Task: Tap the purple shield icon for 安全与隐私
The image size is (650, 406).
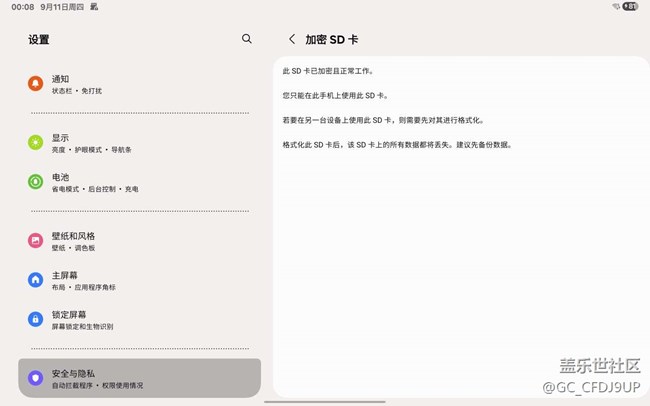Action: coord(36,378)
